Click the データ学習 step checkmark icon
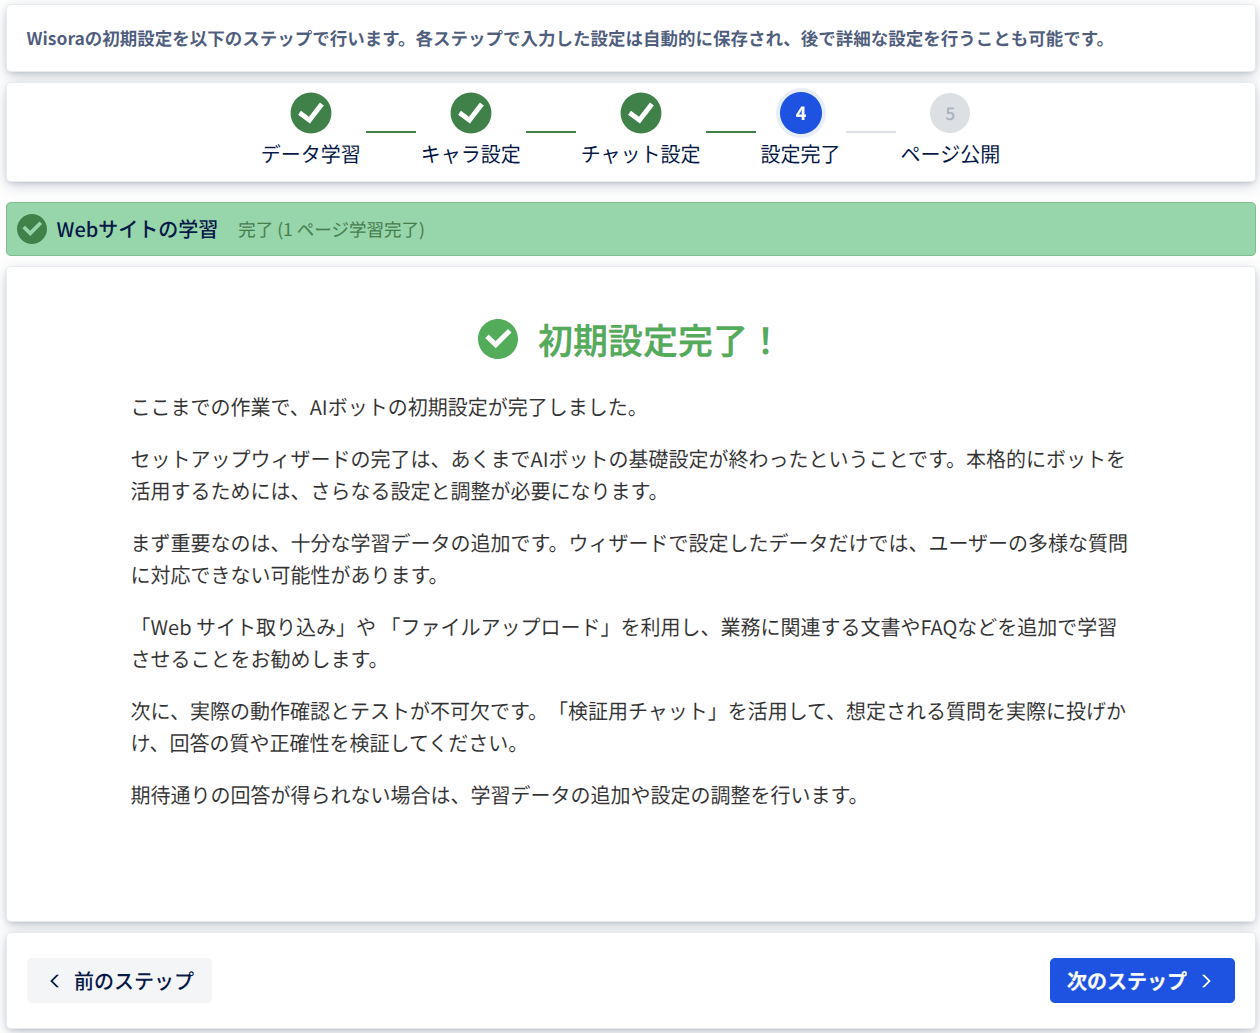Screen dimensions: 1260x1033 pos(311,113)
